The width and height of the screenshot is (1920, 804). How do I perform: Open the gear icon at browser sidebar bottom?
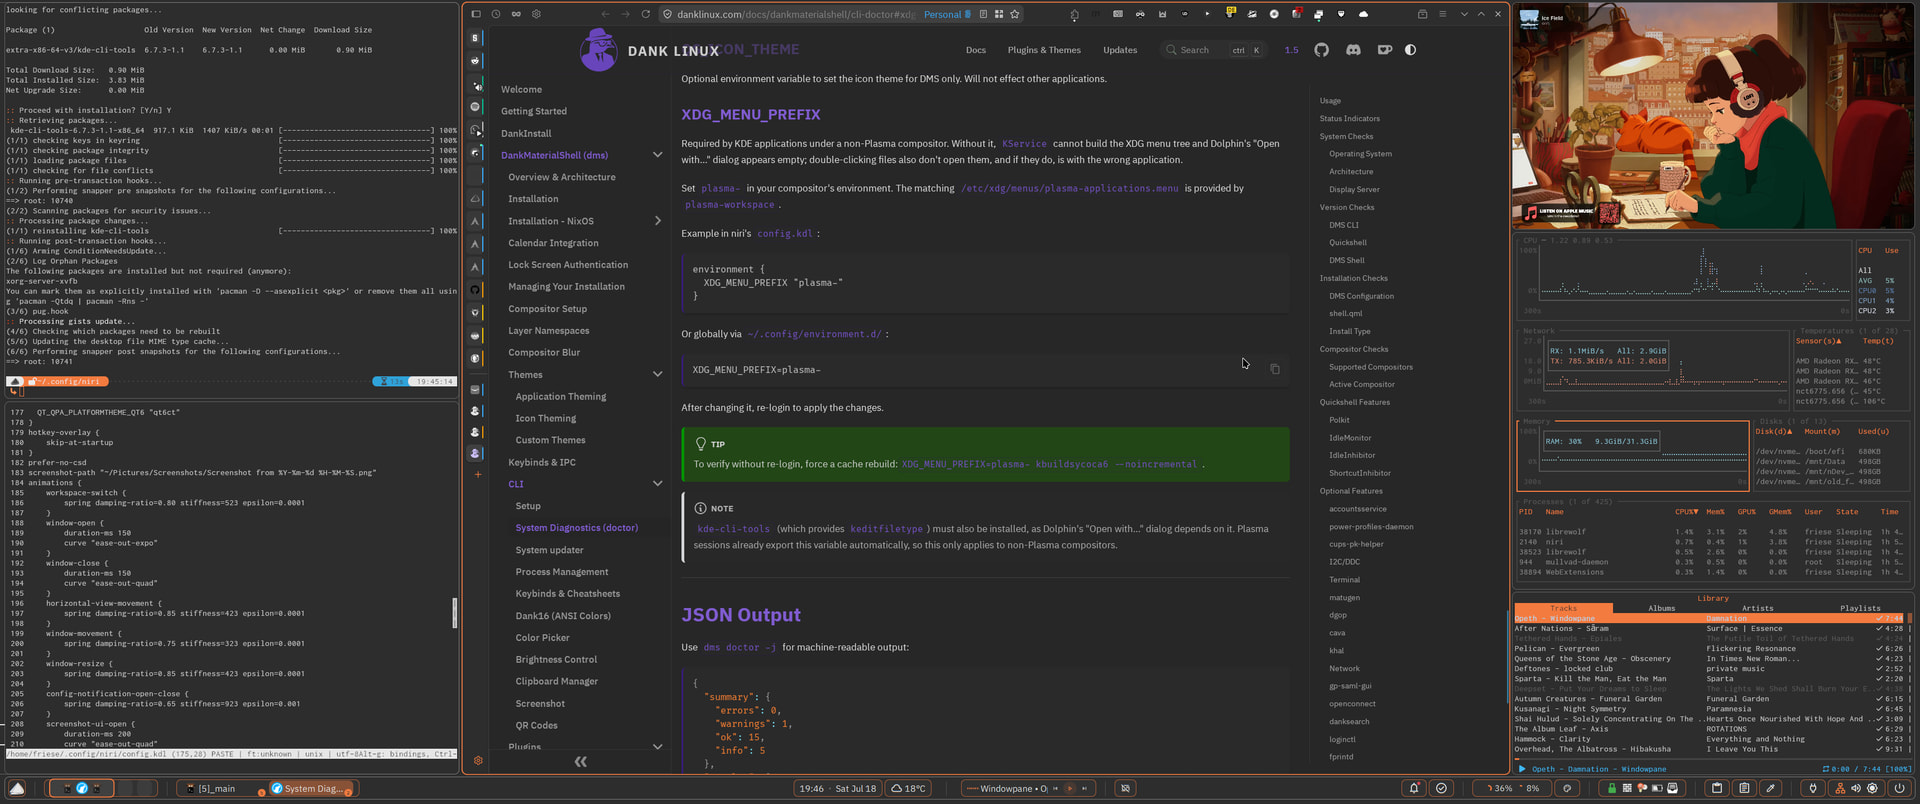[x=478, y=761]
